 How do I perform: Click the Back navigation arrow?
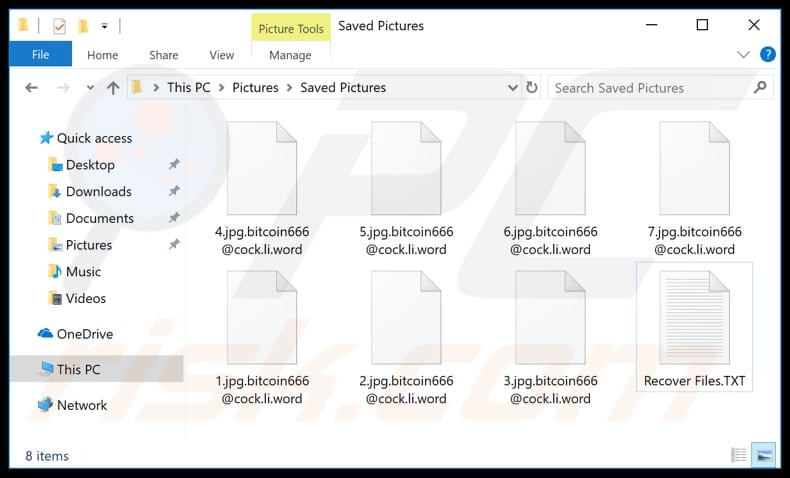(x=32, y=88)
